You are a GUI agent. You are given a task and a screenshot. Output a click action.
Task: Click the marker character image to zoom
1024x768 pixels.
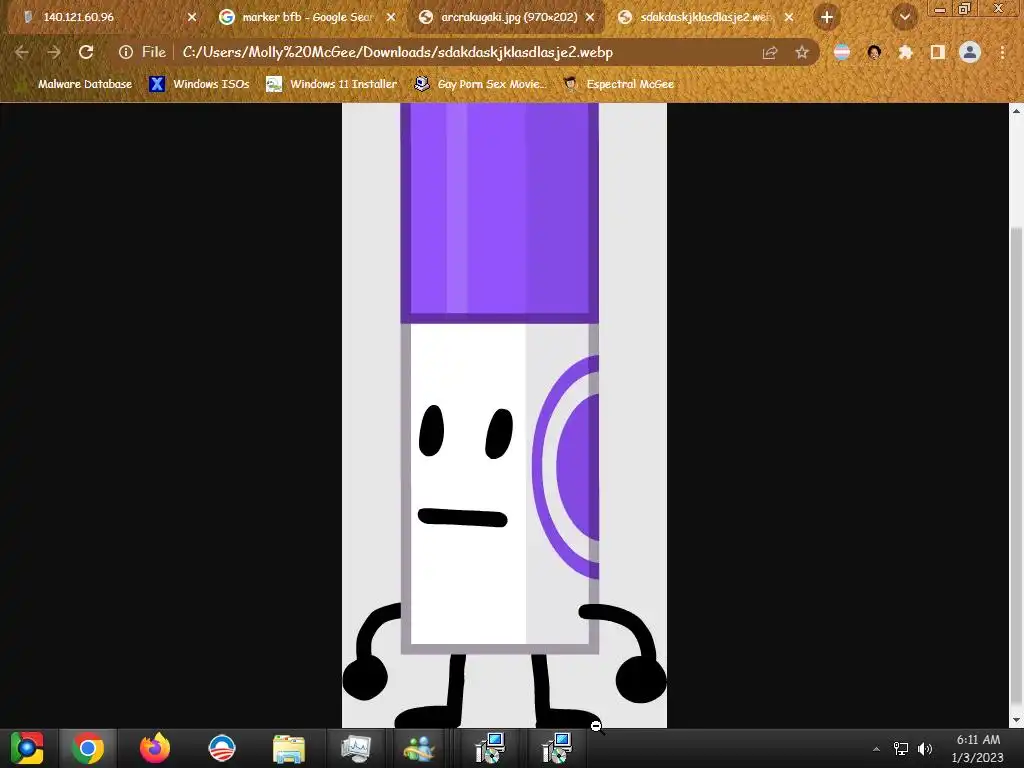(x=504, y=415)
